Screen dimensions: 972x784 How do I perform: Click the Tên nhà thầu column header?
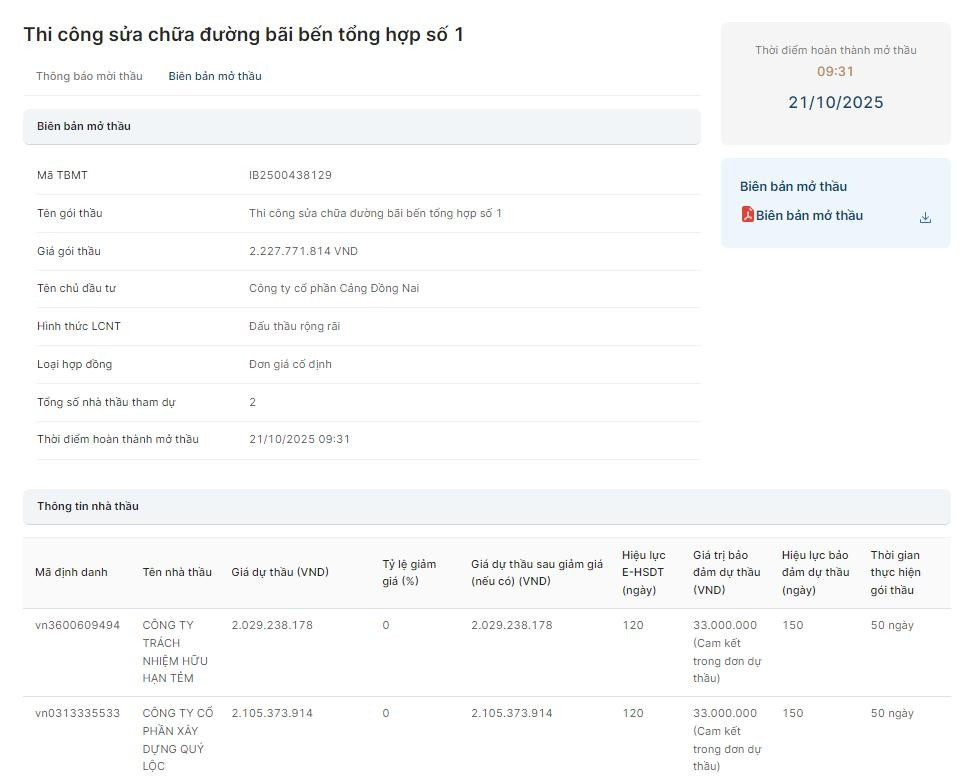point(177,572)
